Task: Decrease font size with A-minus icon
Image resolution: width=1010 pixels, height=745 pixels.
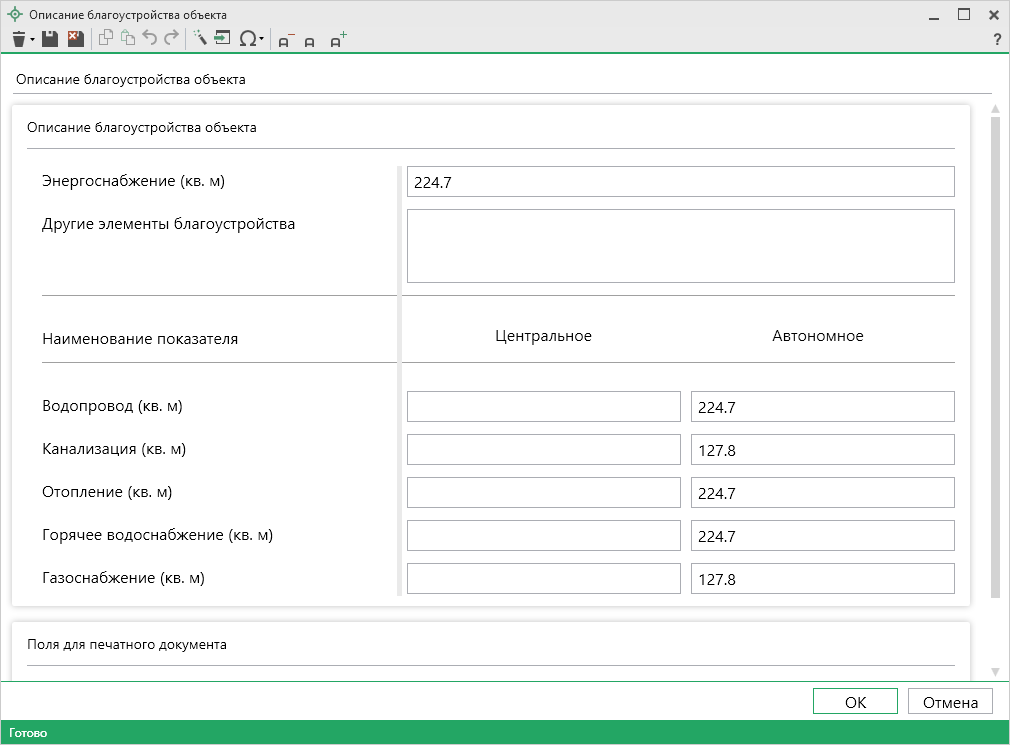Action: tap(286, 40)
